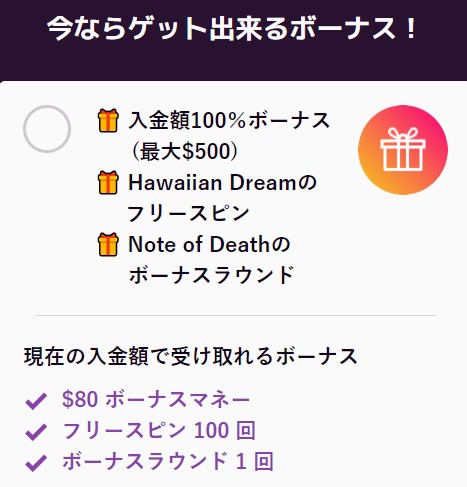Click the black フリースピン line
The height and width of the screenshot is (487, 467).
189,213
